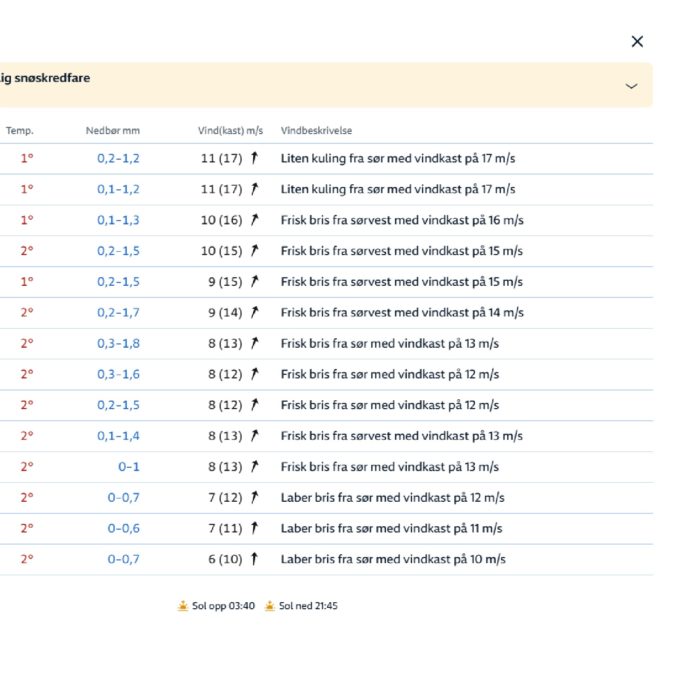Click wind value 10 (15)
The width and height of the screenshot is (700, 700).
[221, 251]
